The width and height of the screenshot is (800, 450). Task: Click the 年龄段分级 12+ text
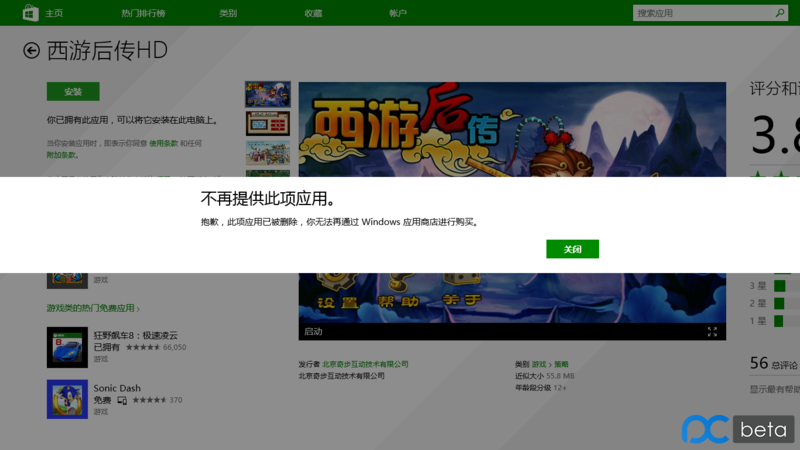(541, 388)
